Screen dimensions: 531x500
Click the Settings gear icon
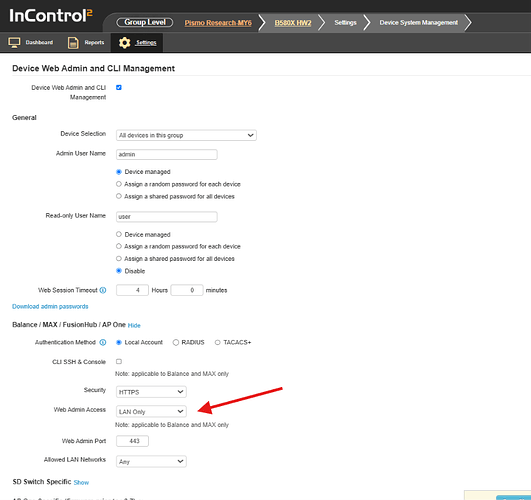[x=124, y=43]
